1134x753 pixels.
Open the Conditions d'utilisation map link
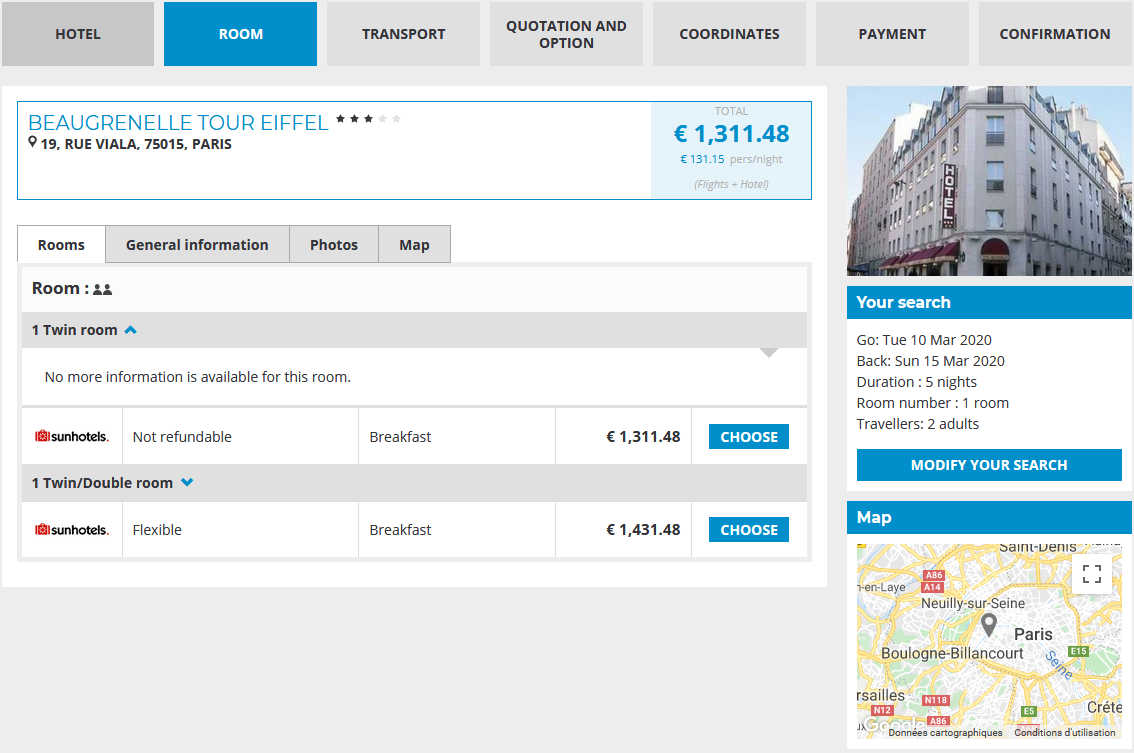(1064, 732)
